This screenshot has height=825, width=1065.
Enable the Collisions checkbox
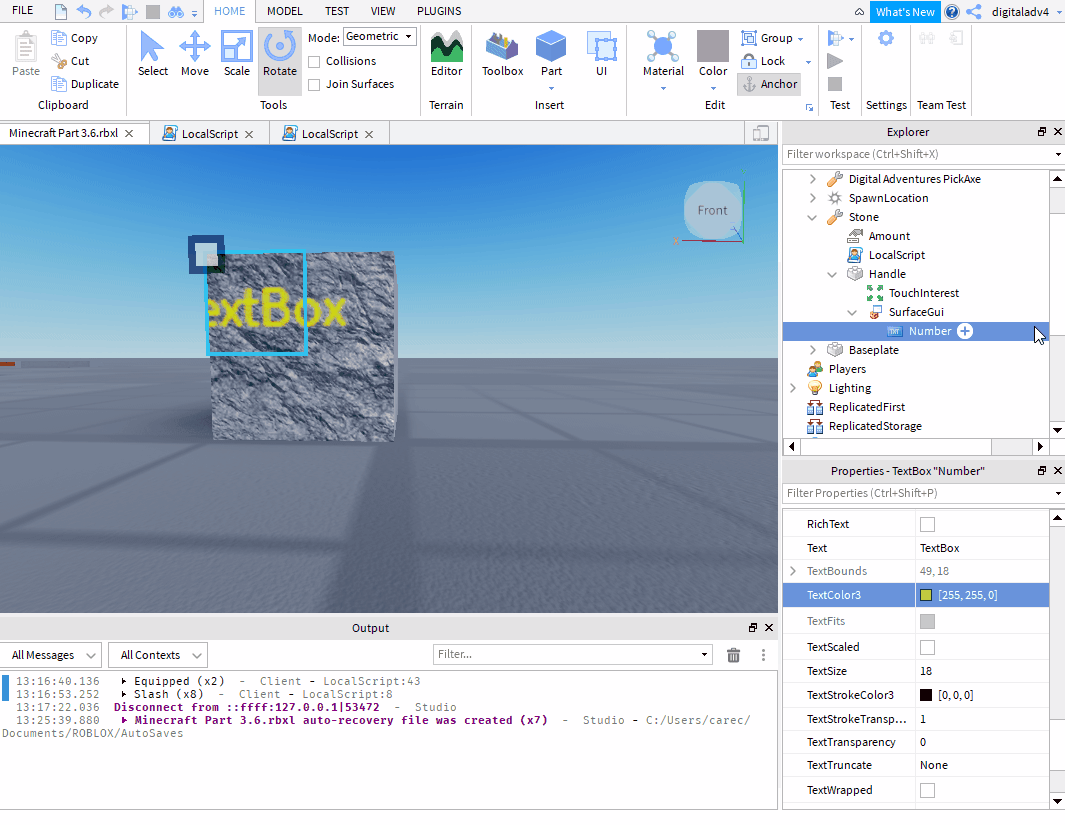point(314,62)
